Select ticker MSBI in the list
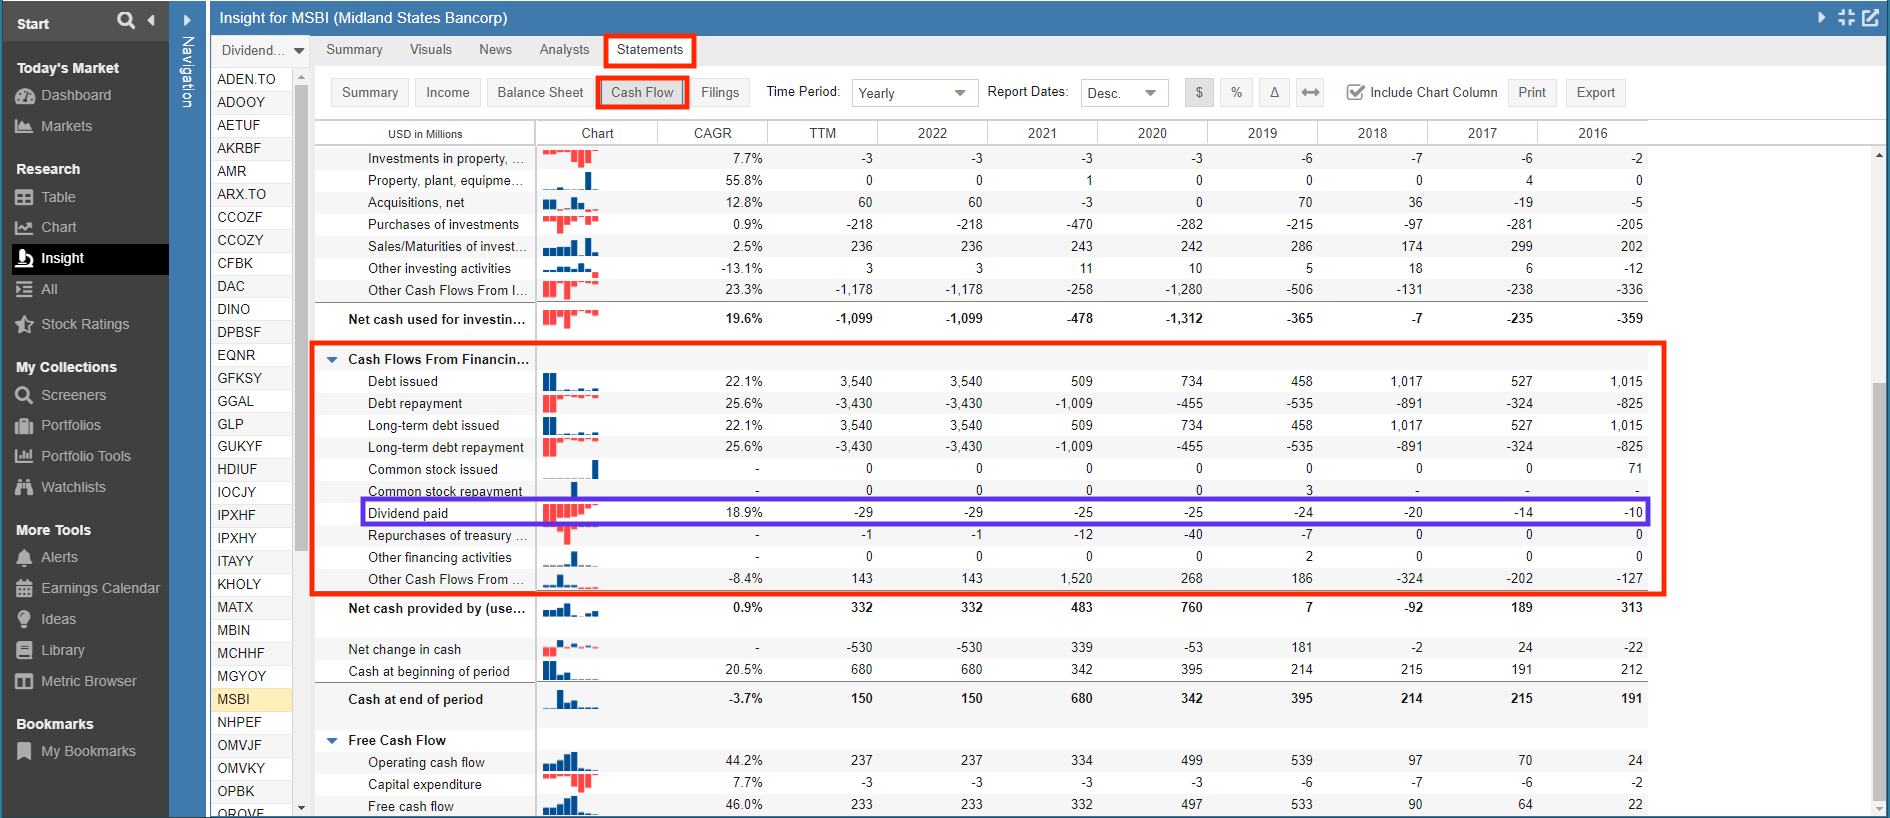Image resolution: width=1890 pixels, height=818 pixels. click(x=252, y=699)
